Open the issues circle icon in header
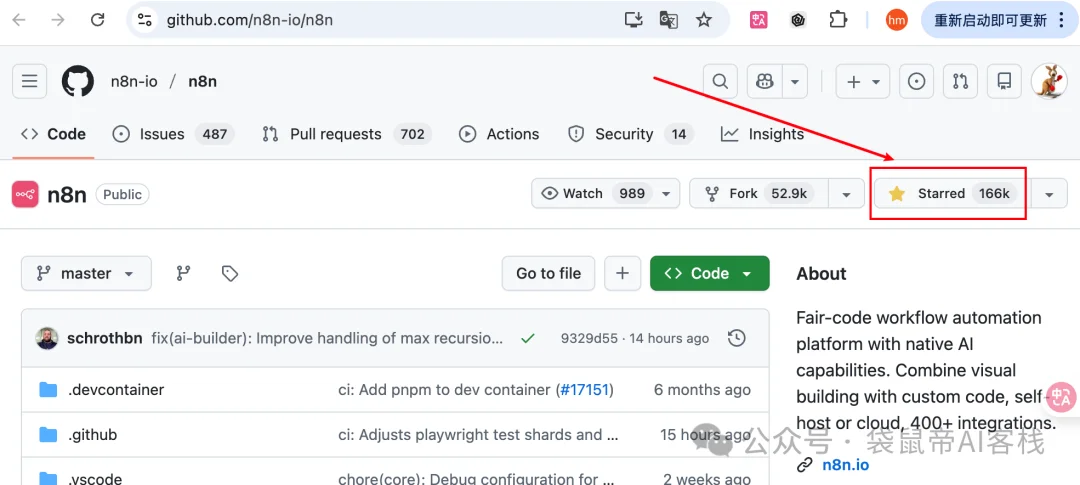Viewport: 1080px width, 485px height. click(916, 82)
